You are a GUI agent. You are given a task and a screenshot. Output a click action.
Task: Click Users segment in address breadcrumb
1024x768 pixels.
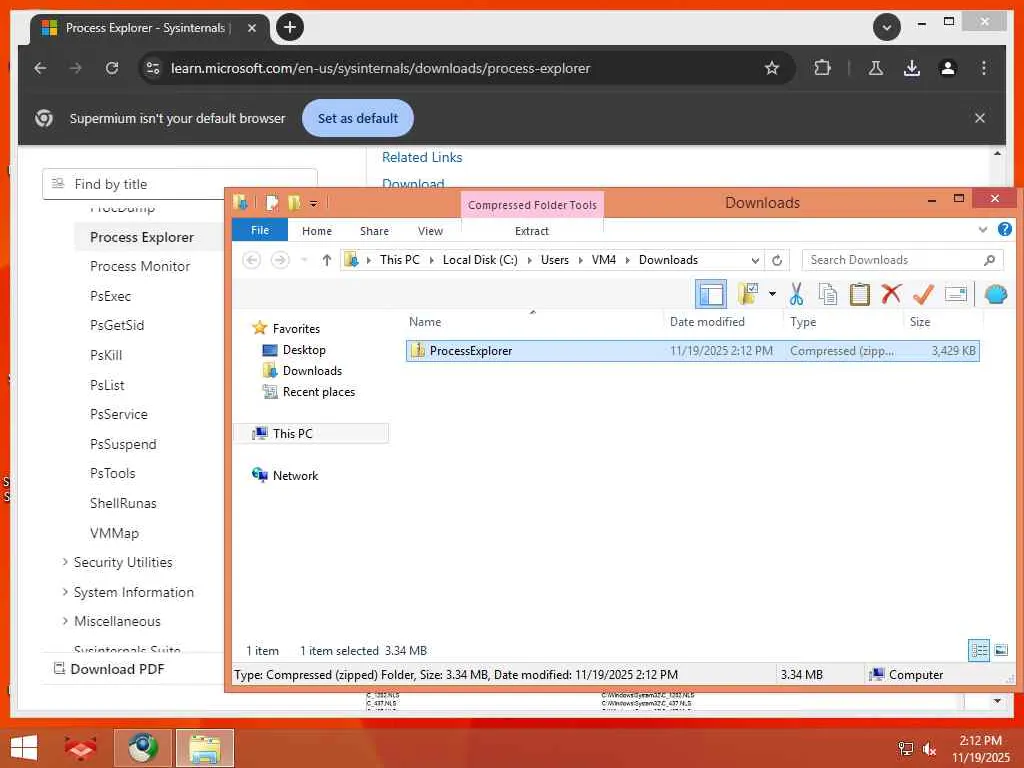[554, 260]
